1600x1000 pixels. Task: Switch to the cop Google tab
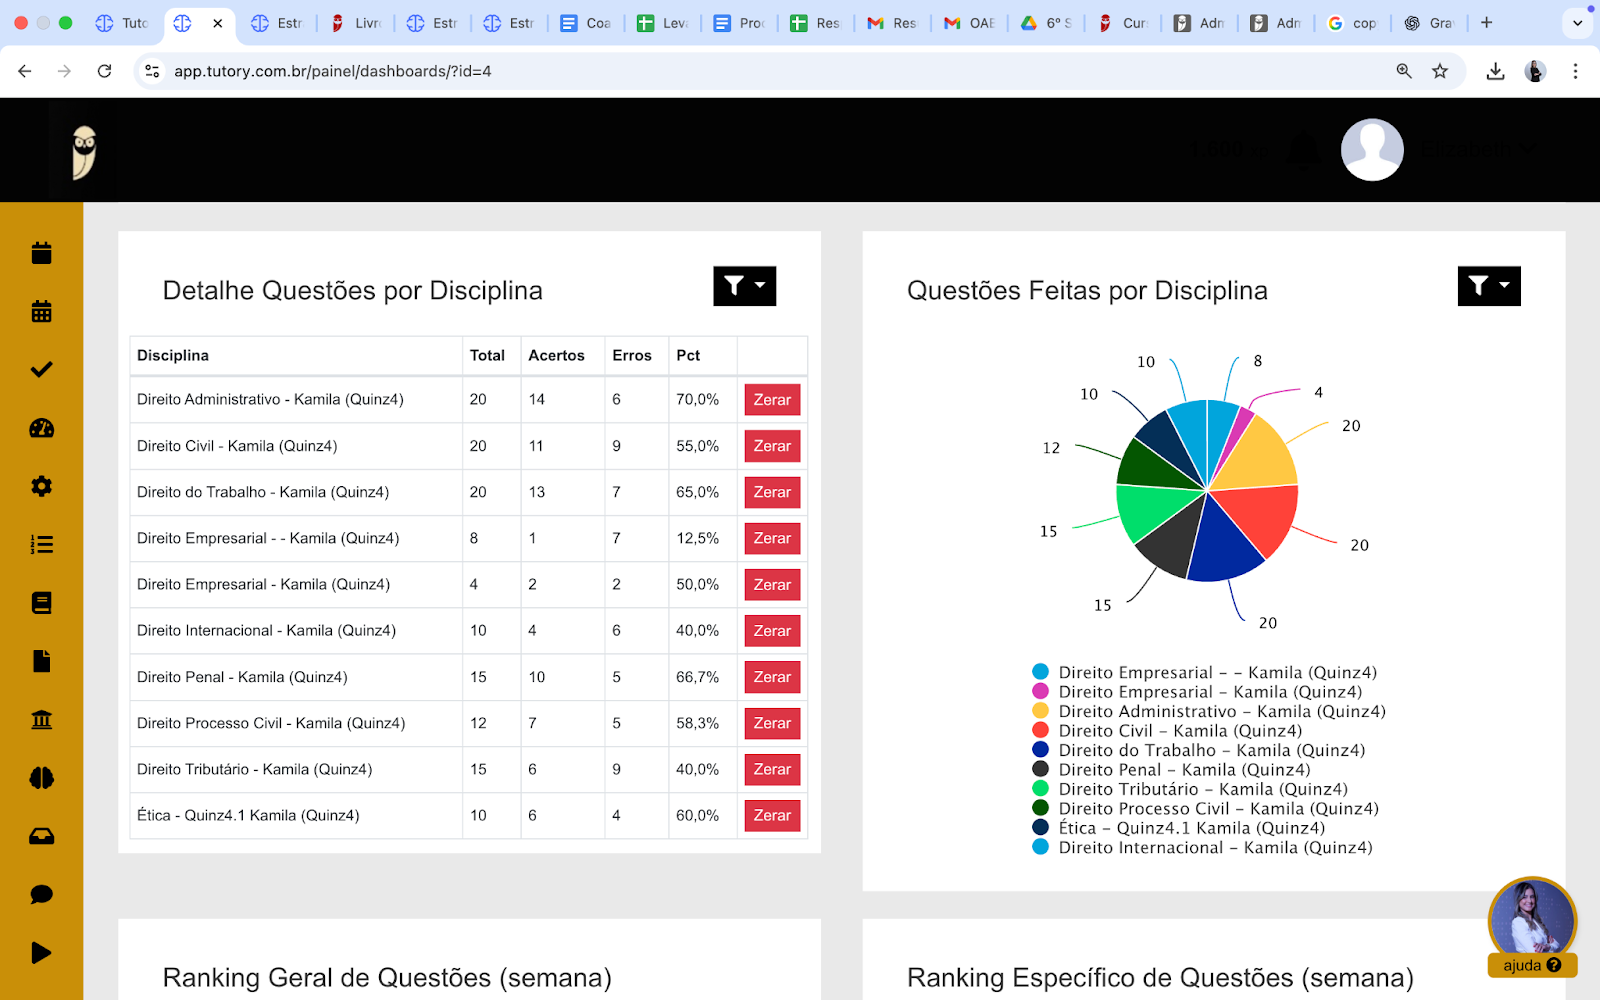(x=1352, y=23)
